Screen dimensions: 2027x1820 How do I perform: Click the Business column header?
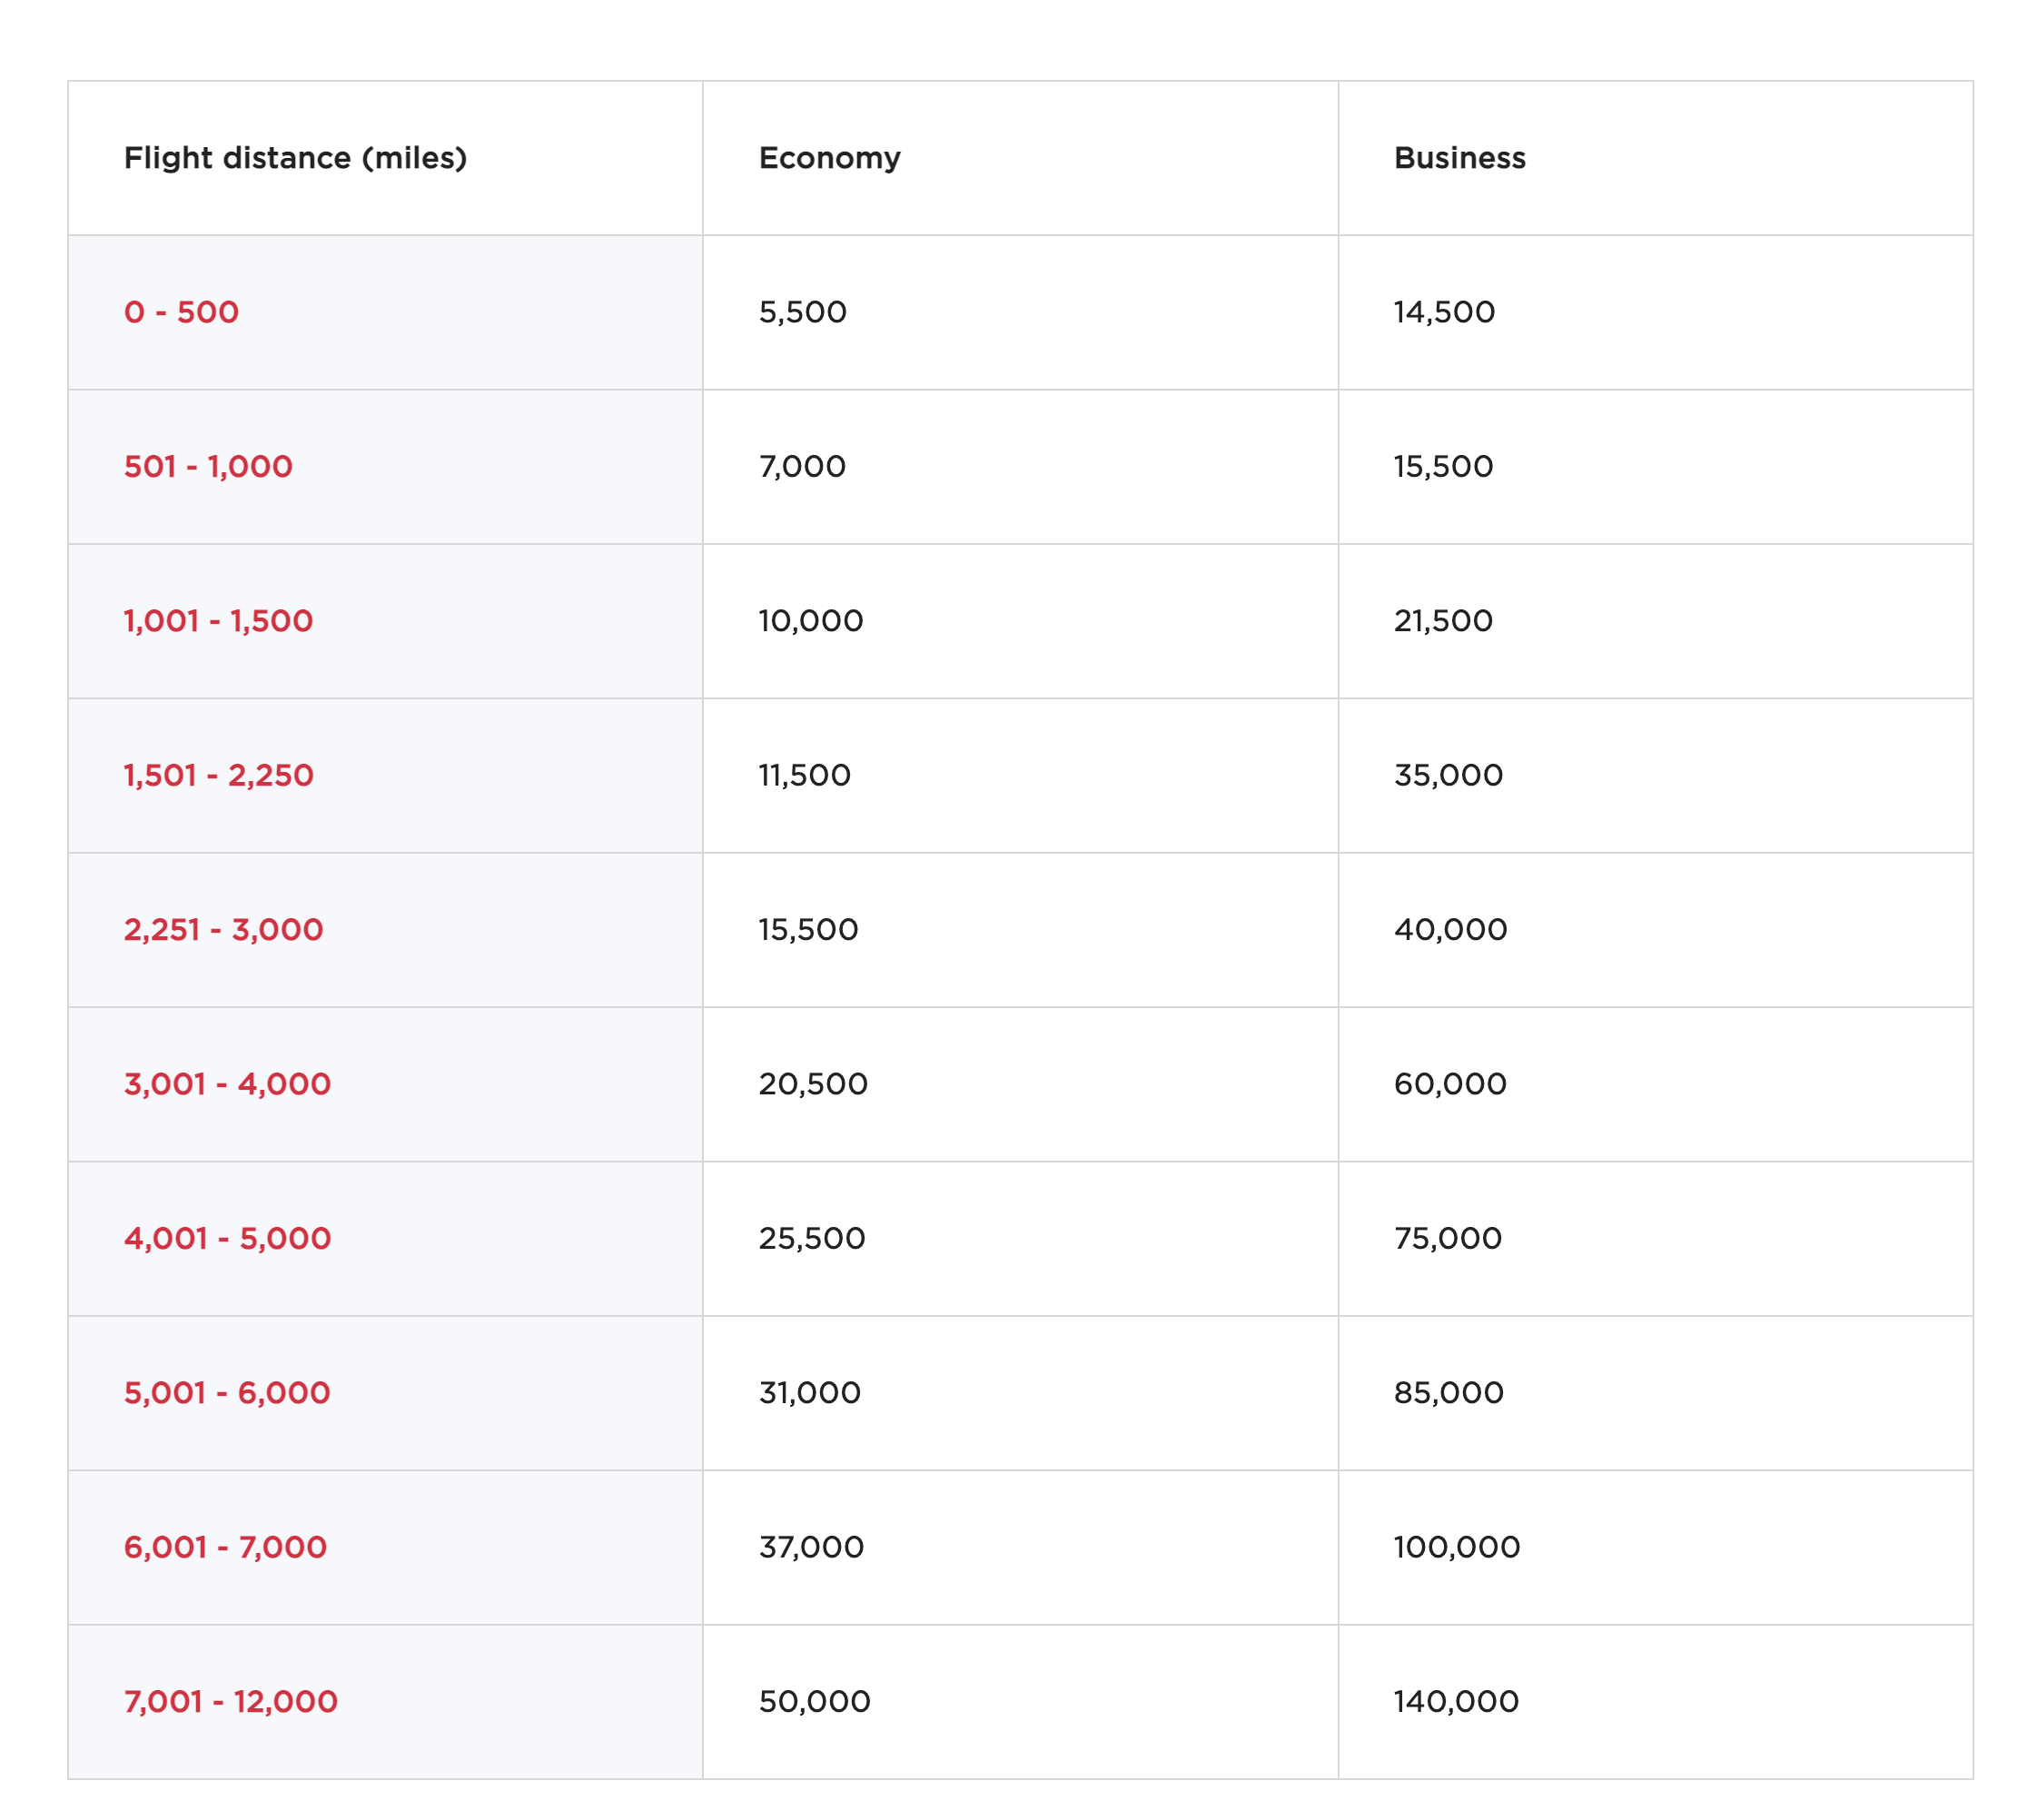pos(1459,158)
